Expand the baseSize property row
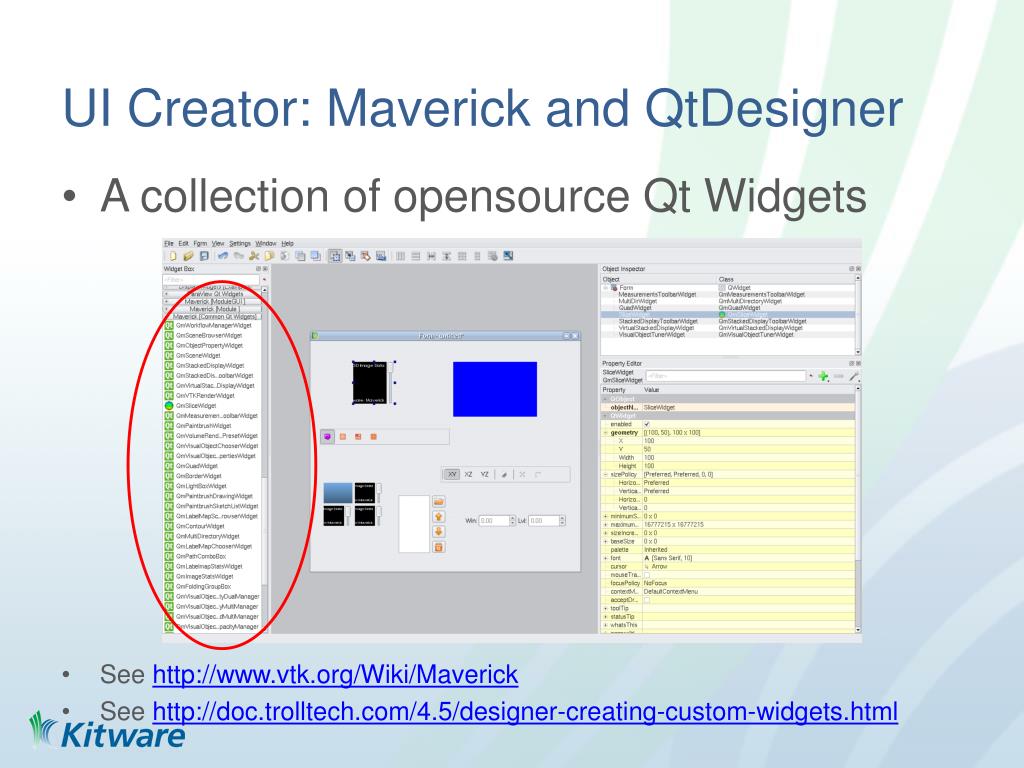The height and width of the screenshot is (768, 1024). [605, 541]
